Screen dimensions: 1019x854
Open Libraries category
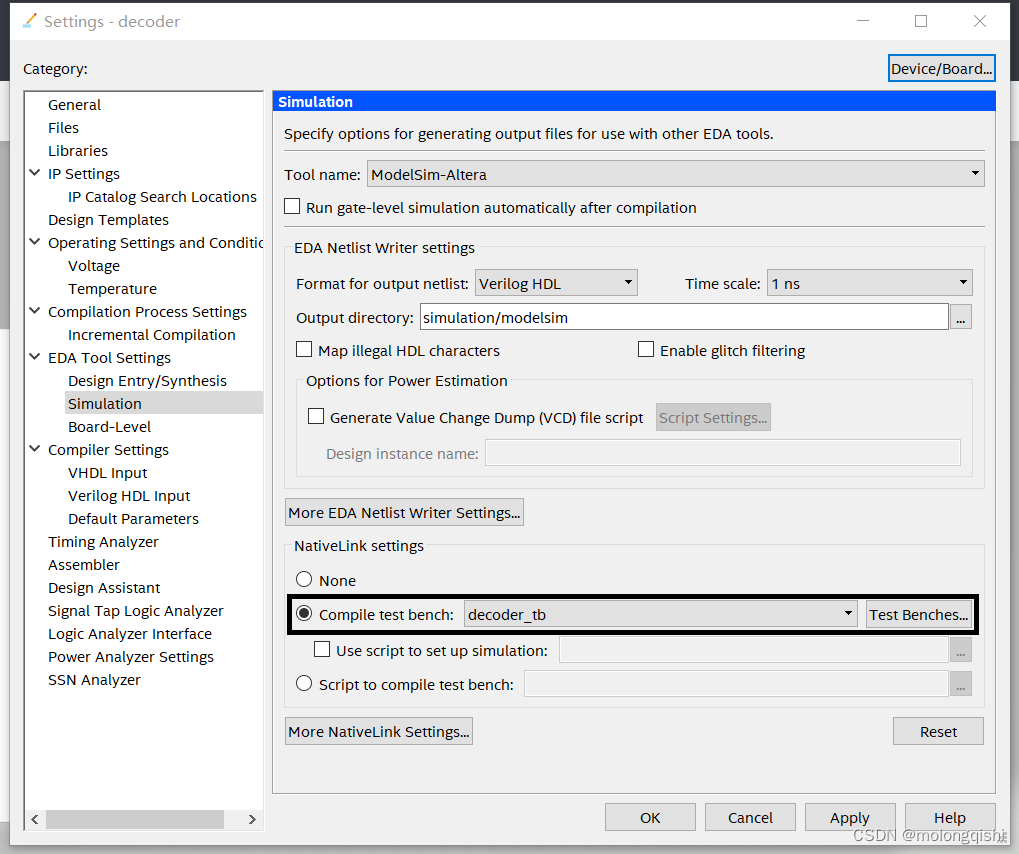[78, 151]
